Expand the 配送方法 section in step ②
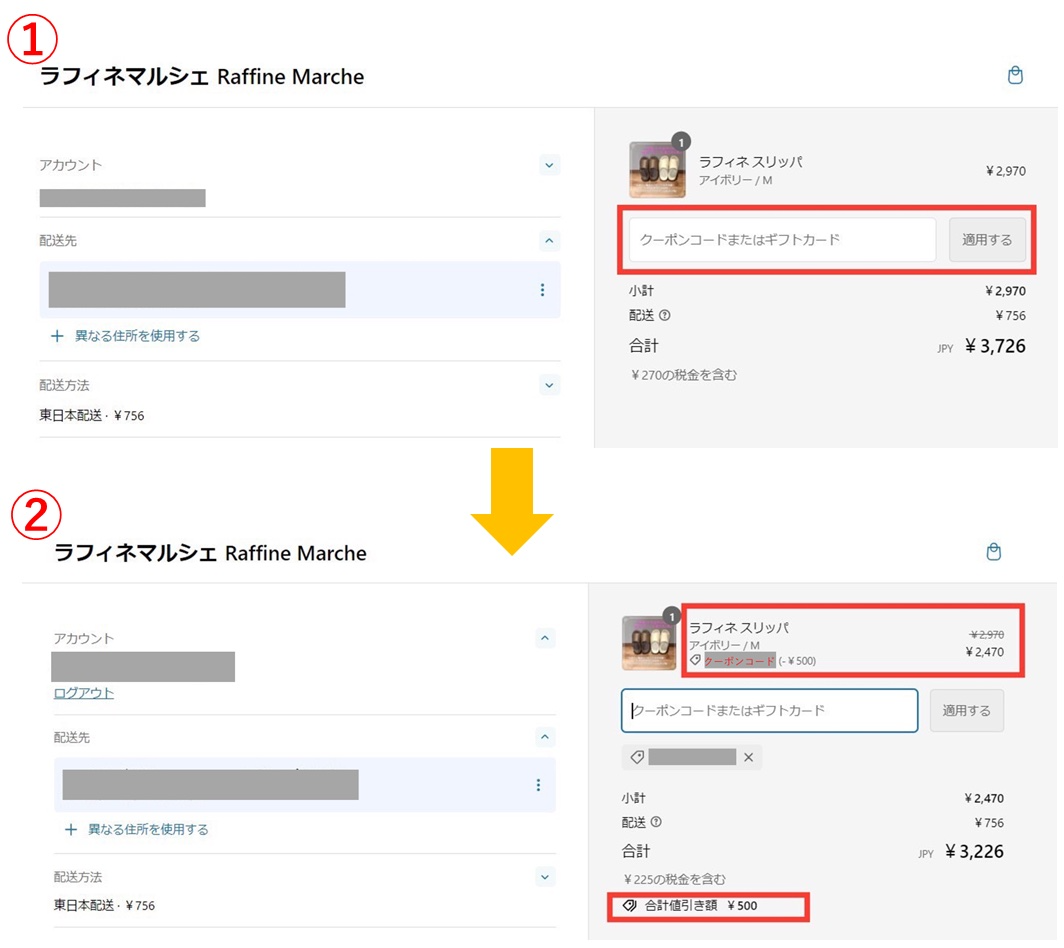 (545, 877)
